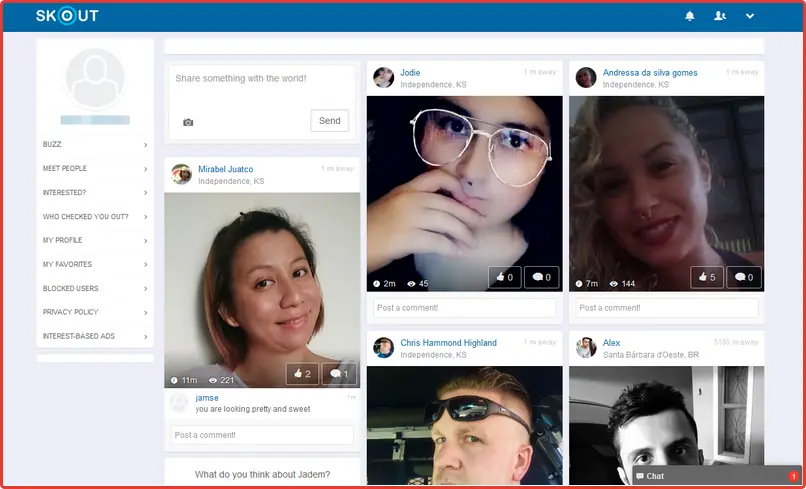
Task: Click the chevron next to BLOCKED USERS
Action: (145, 289)
